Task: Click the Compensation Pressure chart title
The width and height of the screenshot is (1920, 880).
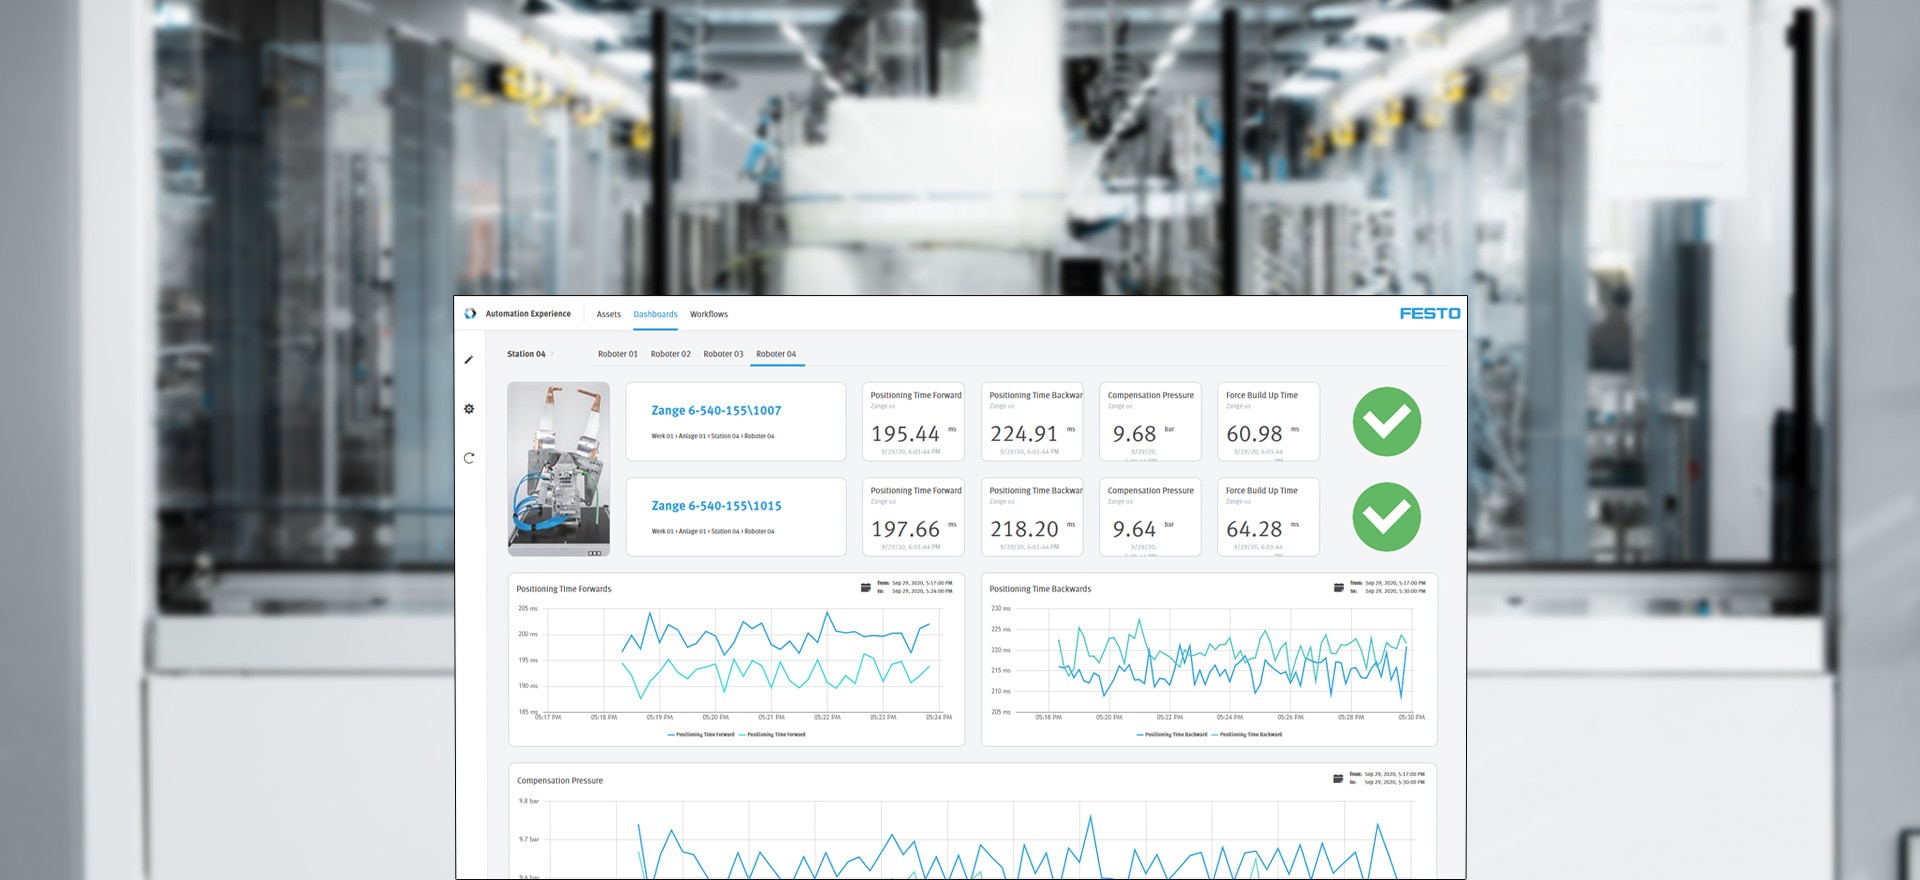Action: 560,781
